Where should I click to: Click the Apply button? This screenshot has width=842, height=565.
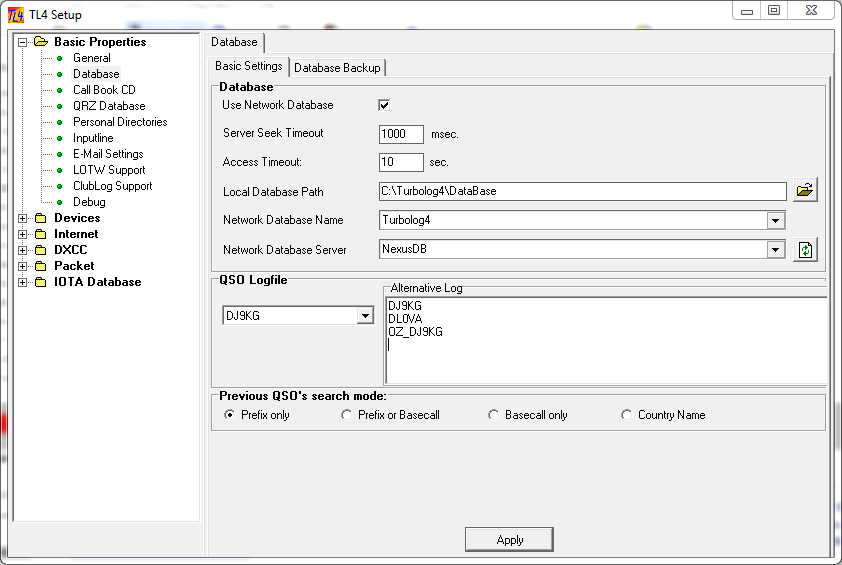509,539
